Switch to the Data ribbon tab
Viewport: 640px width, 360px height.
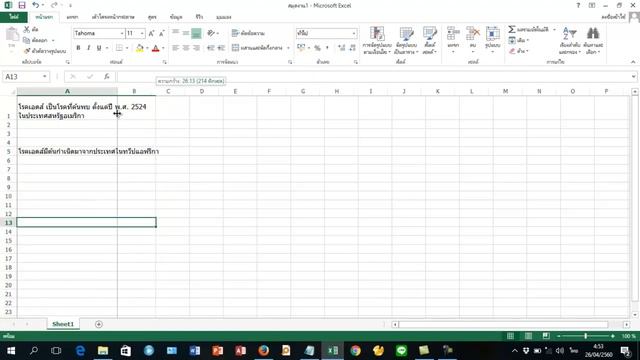176,17
